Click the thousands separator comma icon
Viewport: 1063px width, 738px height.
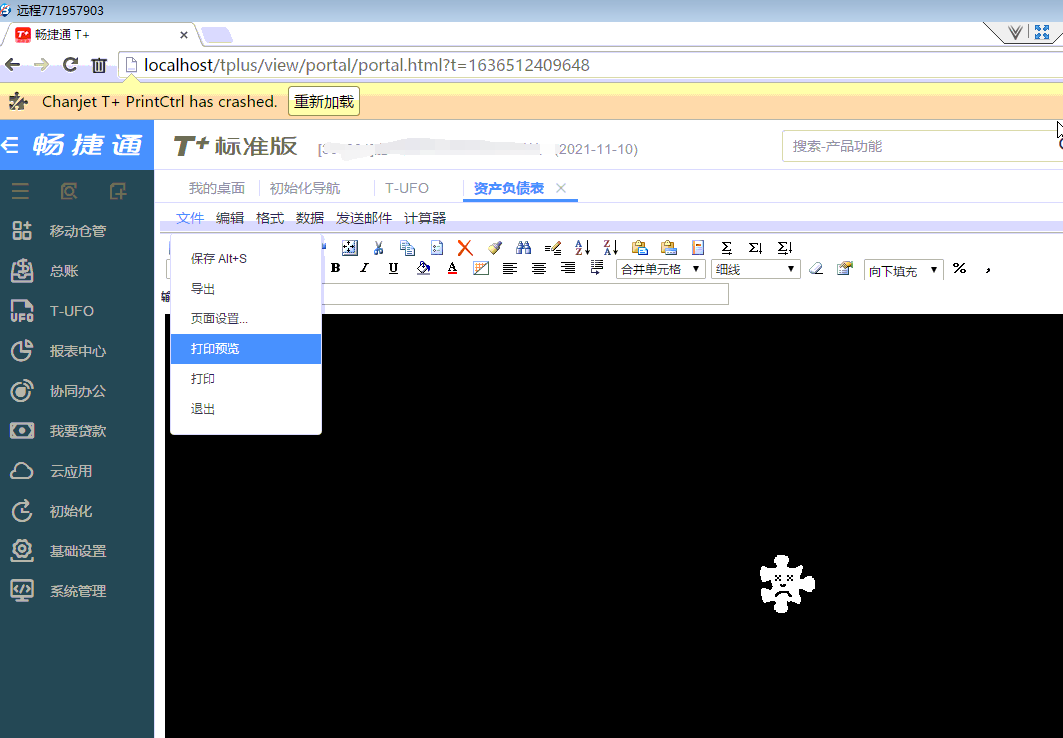point(988,270)
